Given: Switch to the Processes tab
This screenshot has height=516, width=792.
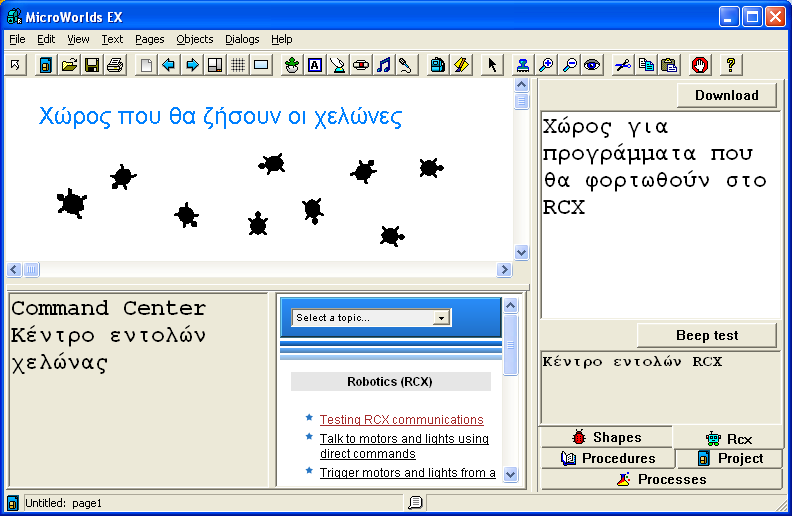Looking at the screenshot, I should coord(662,479).
